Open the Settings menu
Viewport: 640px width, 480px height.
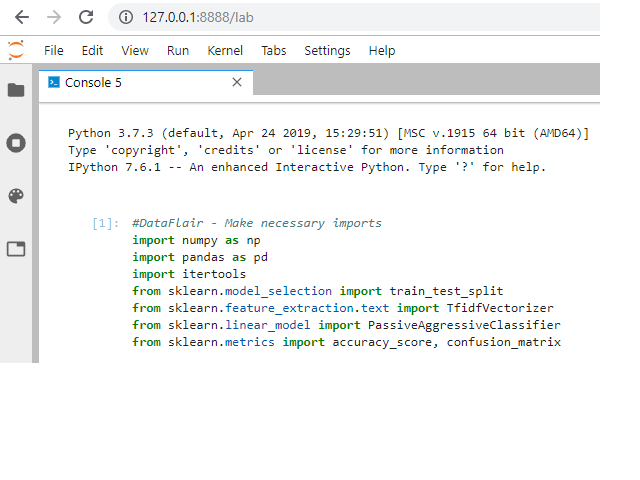tap(327, 50)
